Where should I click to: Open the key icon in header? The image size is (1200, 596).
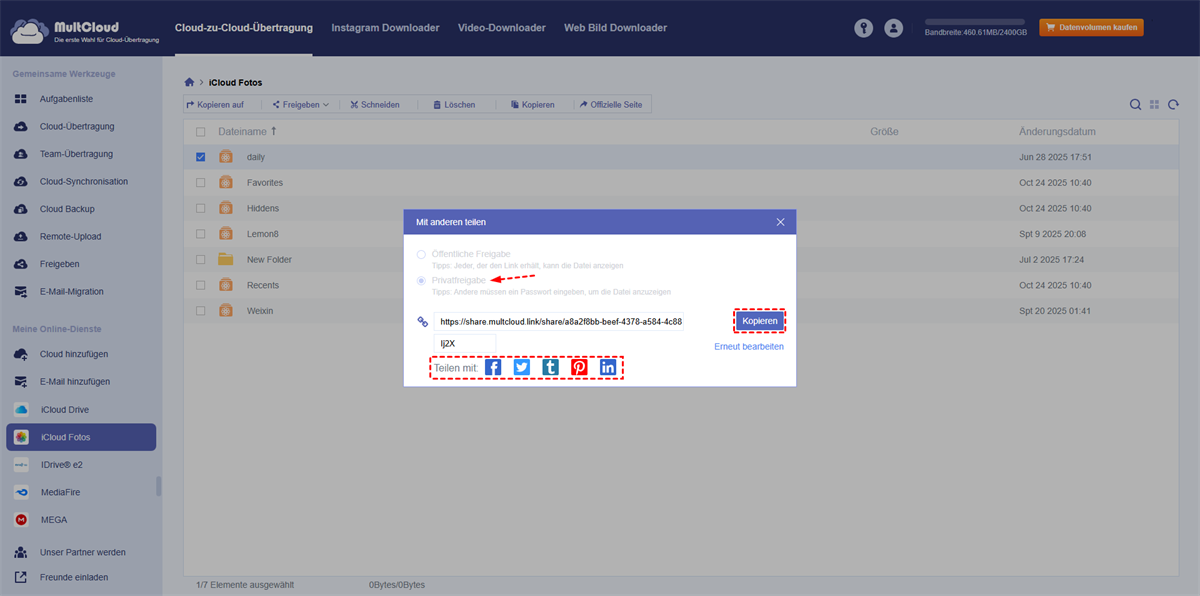[864, 29]
